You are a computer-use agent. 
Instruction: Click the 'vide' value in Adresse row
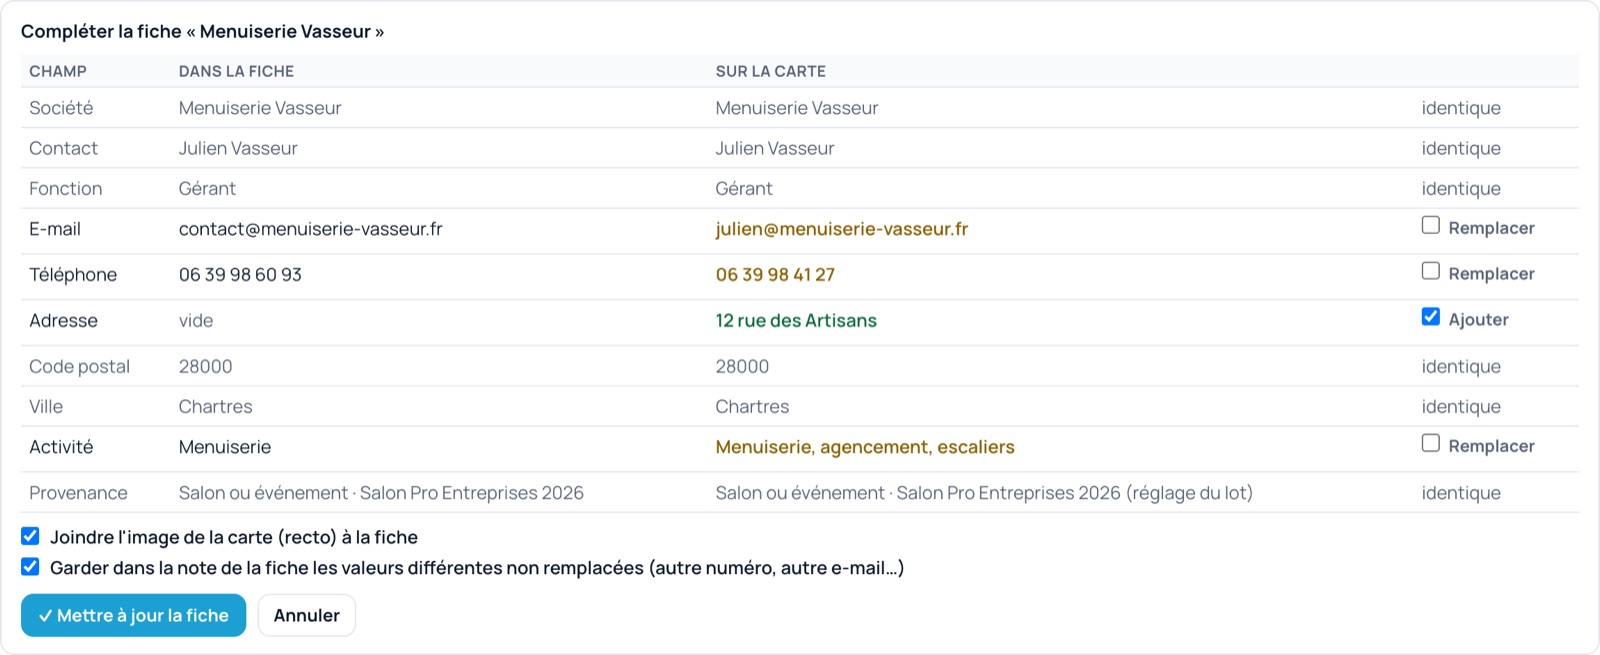click(x=196, y=321)
